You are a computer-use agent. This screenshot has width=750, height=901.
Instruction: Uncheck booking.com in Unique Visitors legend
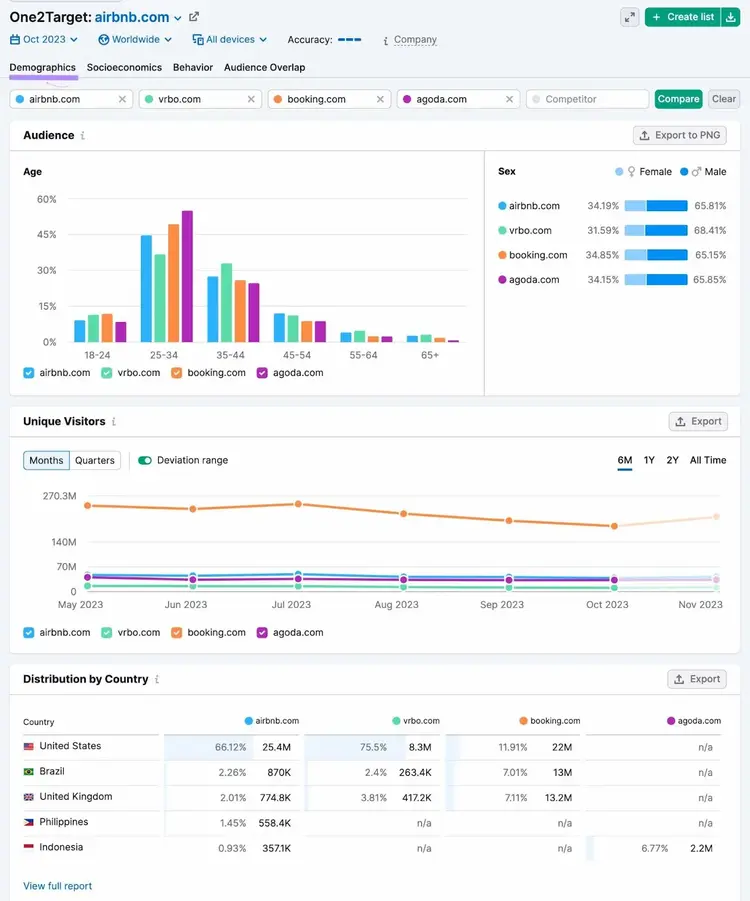point(176,633)
